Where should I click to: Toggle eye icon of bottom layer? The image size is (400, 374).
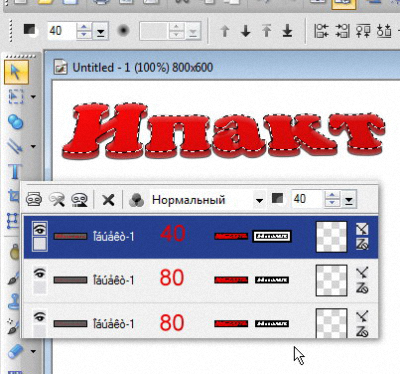(40, 317)
